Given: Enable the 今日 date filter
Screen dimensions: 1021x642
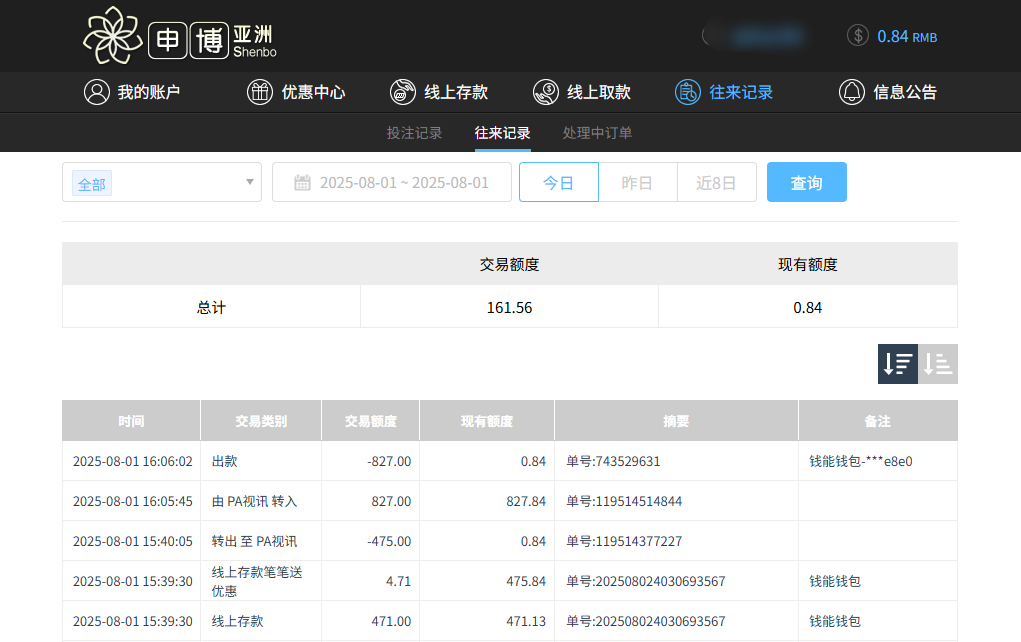Looking at the screenshot, I should pyautogui.click(x=558, y=181).
